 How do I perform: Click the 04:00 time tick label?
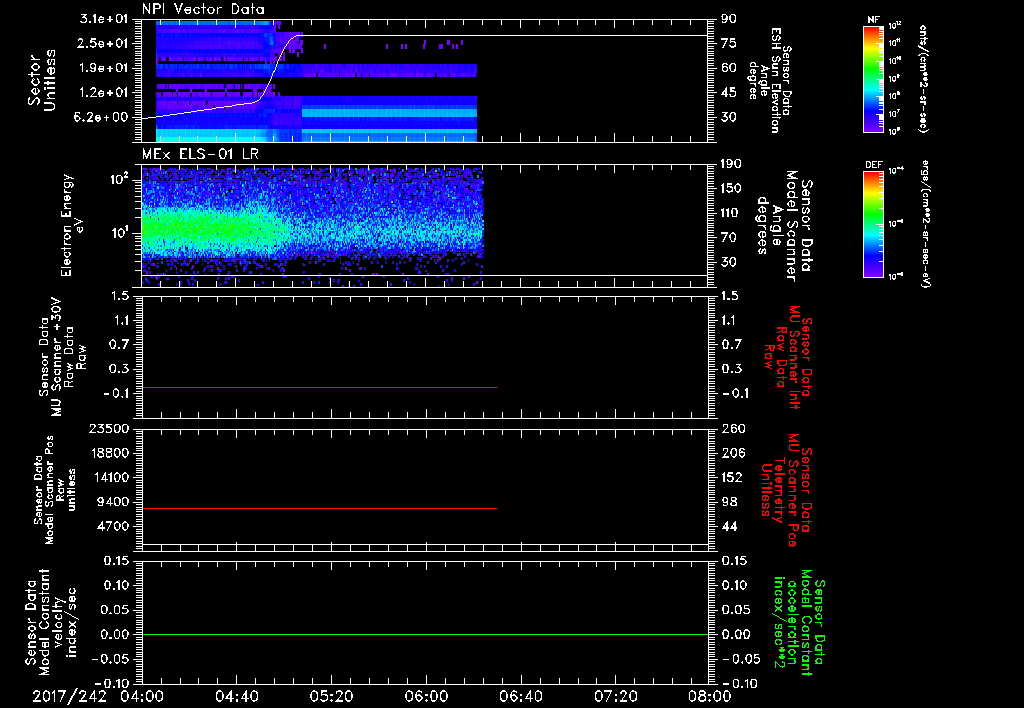[142, 696]
